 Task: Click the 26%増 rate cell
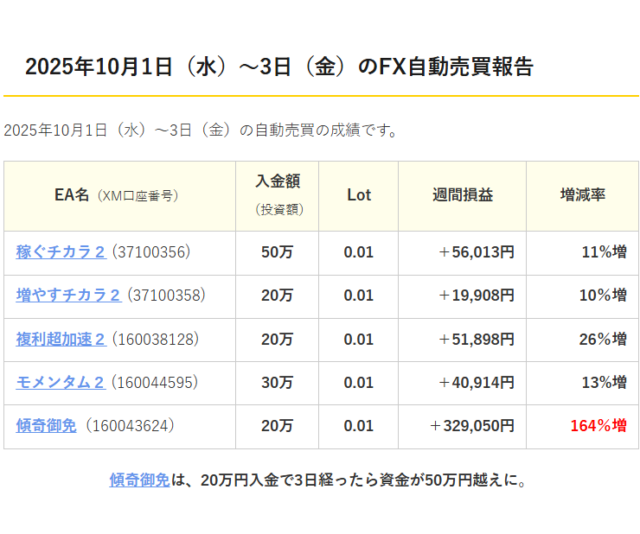(x=602, y=339)
